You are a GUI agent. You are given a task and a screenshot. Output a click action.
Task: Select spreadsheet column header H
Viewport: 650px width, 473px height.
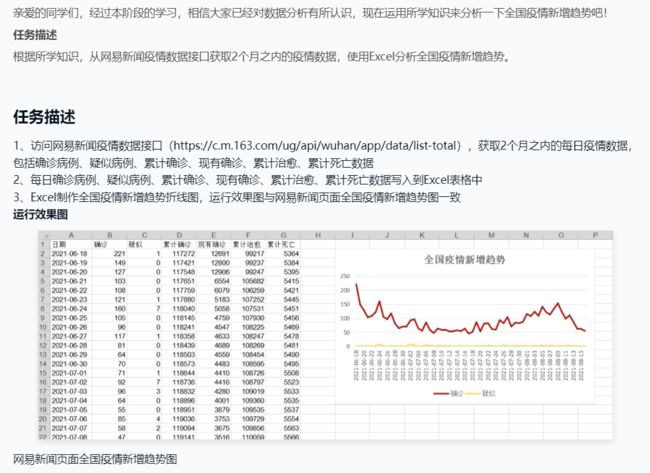tap(318, 235)
